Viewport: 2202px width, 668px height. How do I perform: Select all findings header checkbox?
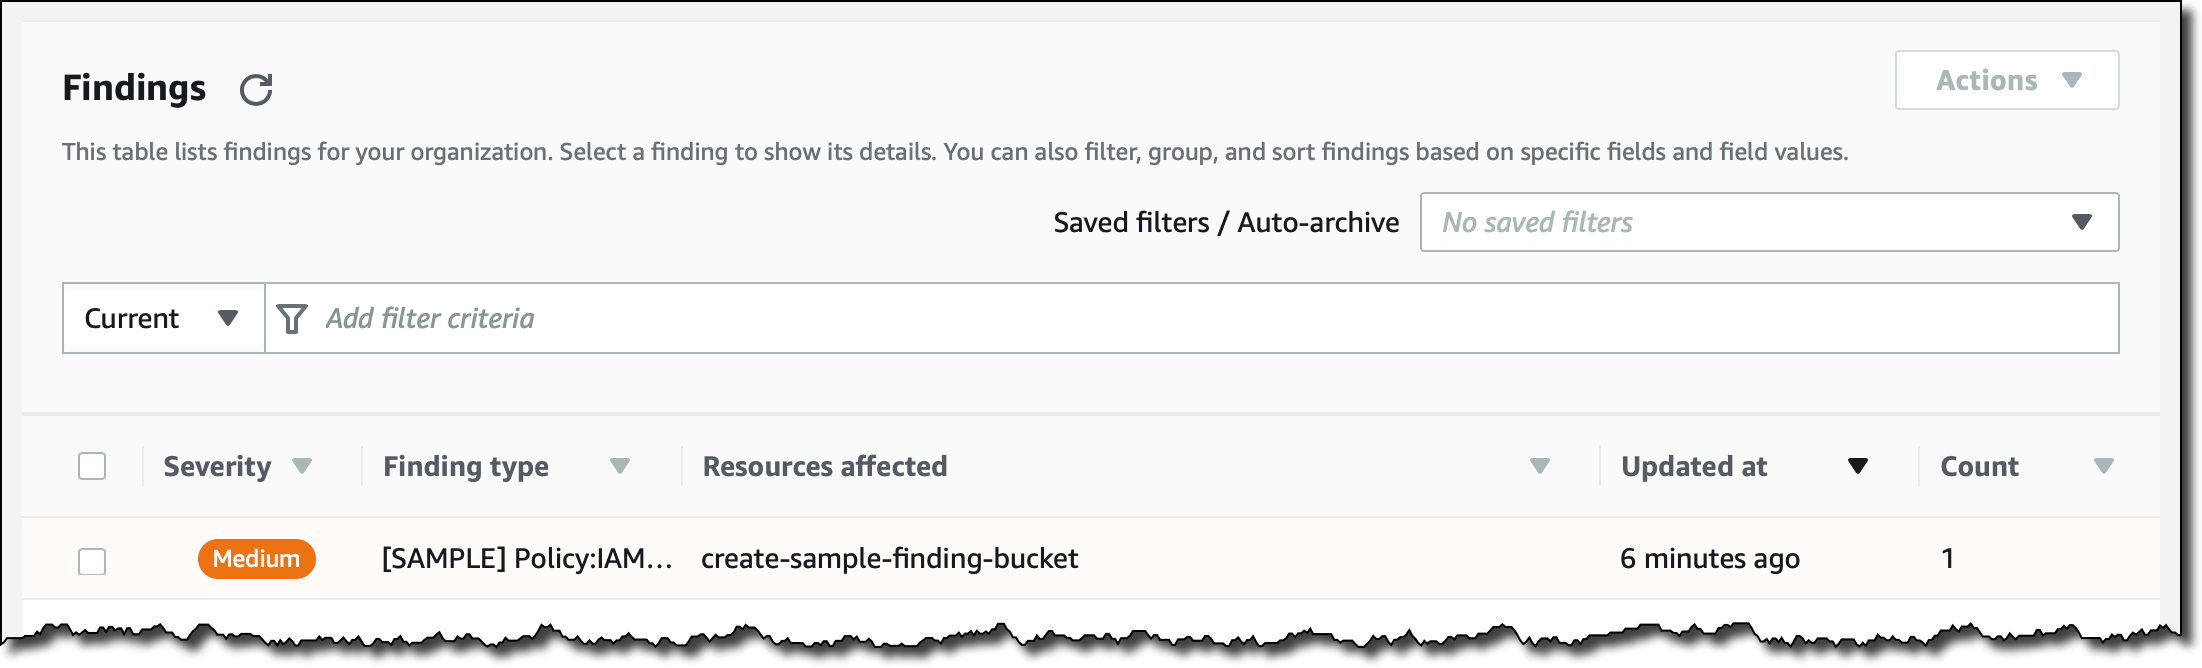(x=92, y=466)
